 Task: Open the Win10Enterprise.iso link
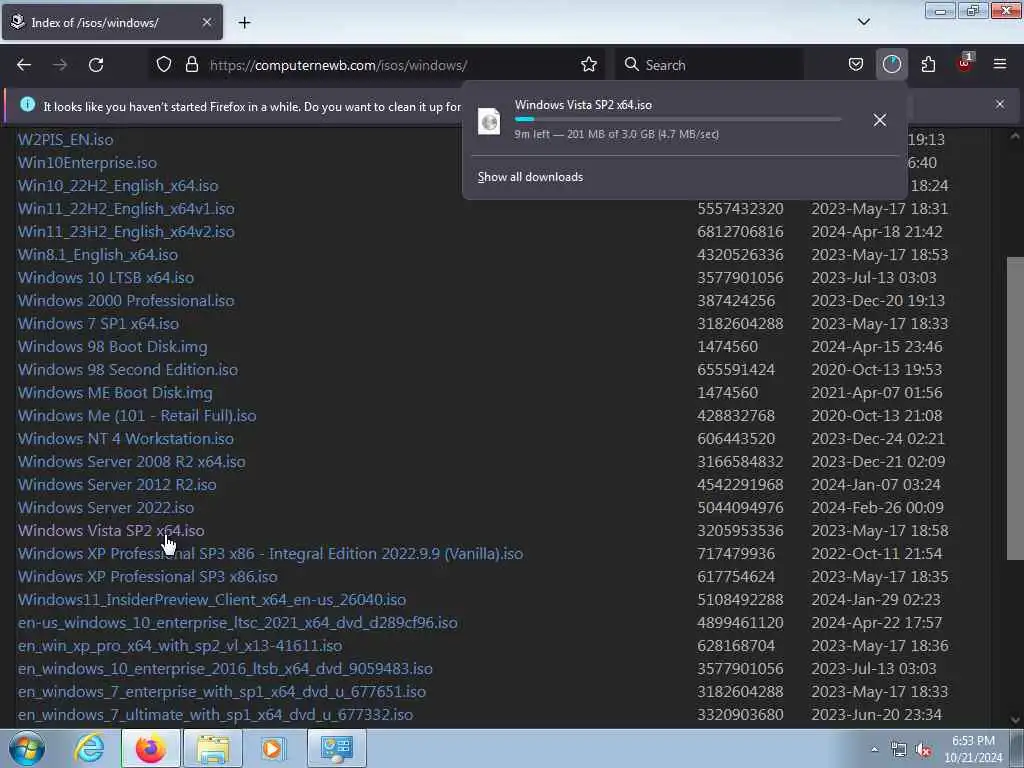click(x=87, y=163)
